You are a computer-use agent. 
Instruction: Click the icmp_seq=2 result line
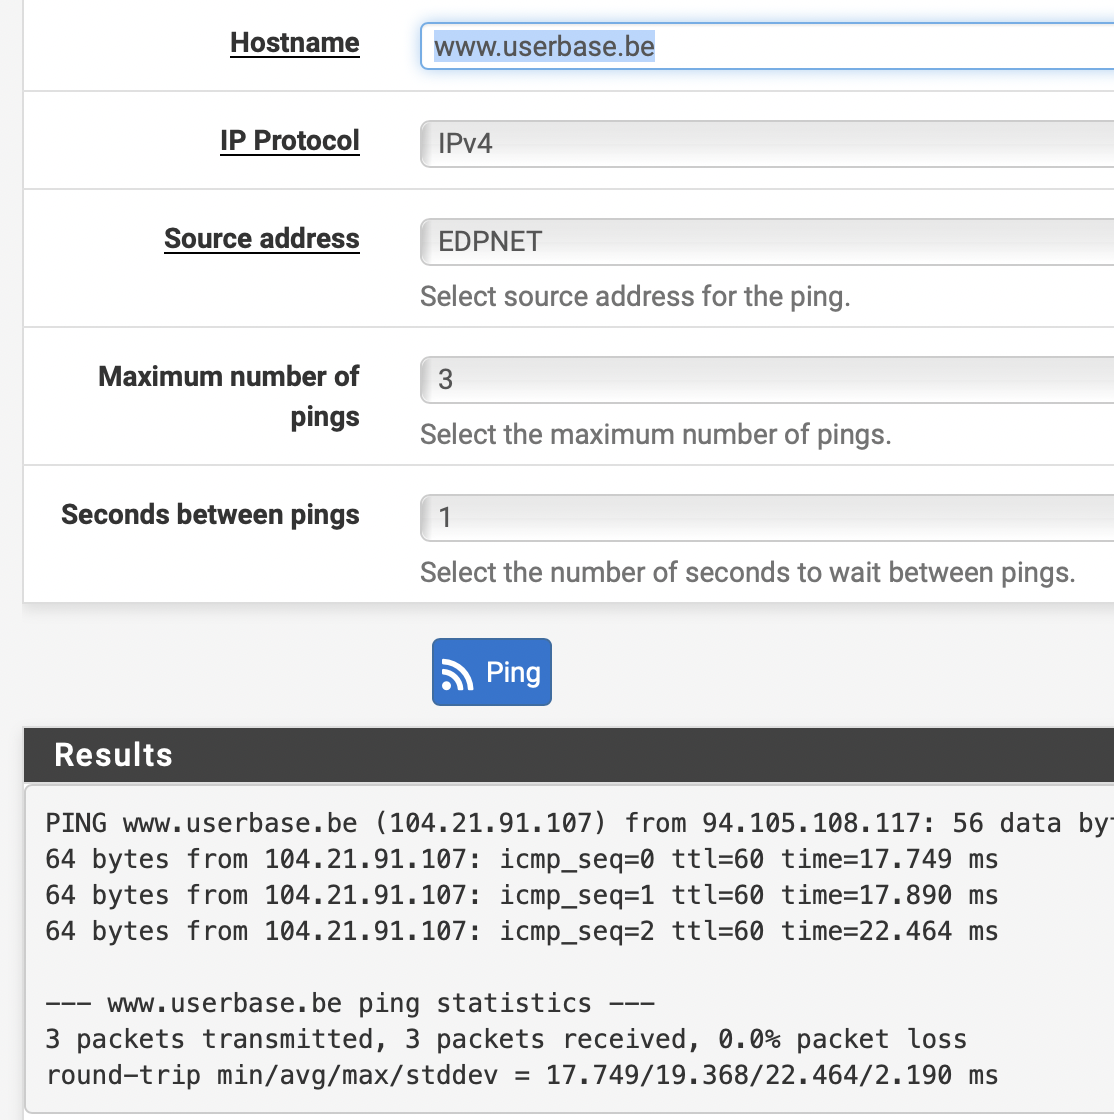point(522,932)
